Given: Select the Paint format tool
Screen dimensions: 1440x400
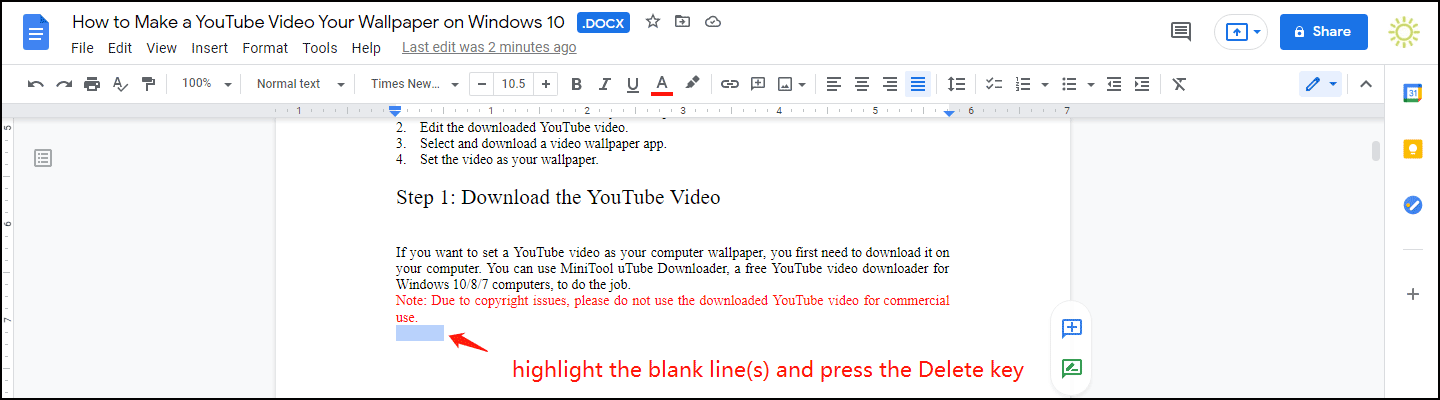Looking at the screenshot, I should click(x=149, y=84).
